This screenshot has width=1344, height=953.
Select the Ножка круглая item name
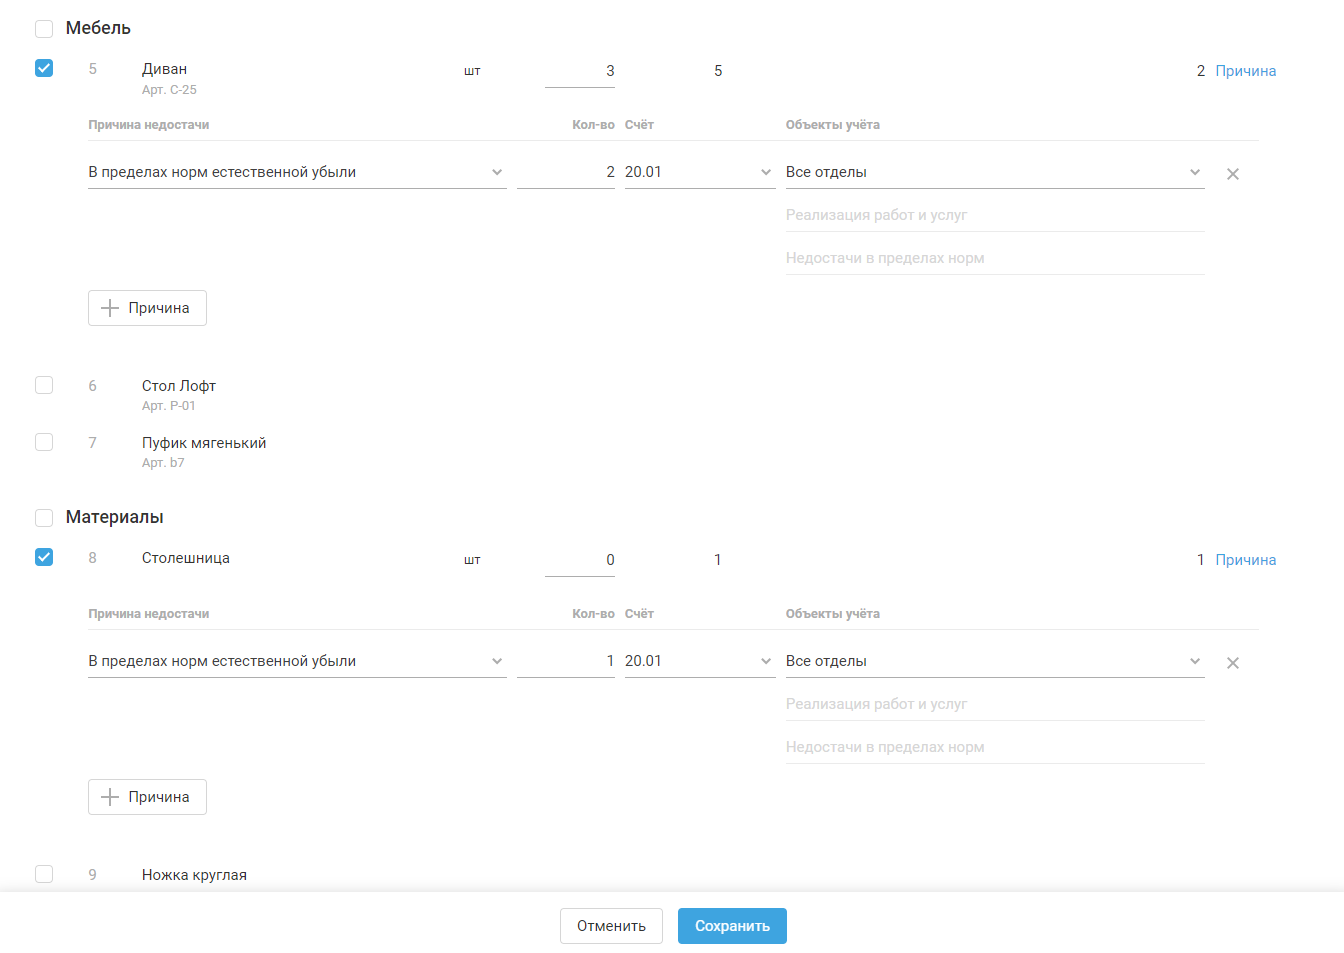coord(194,875)
